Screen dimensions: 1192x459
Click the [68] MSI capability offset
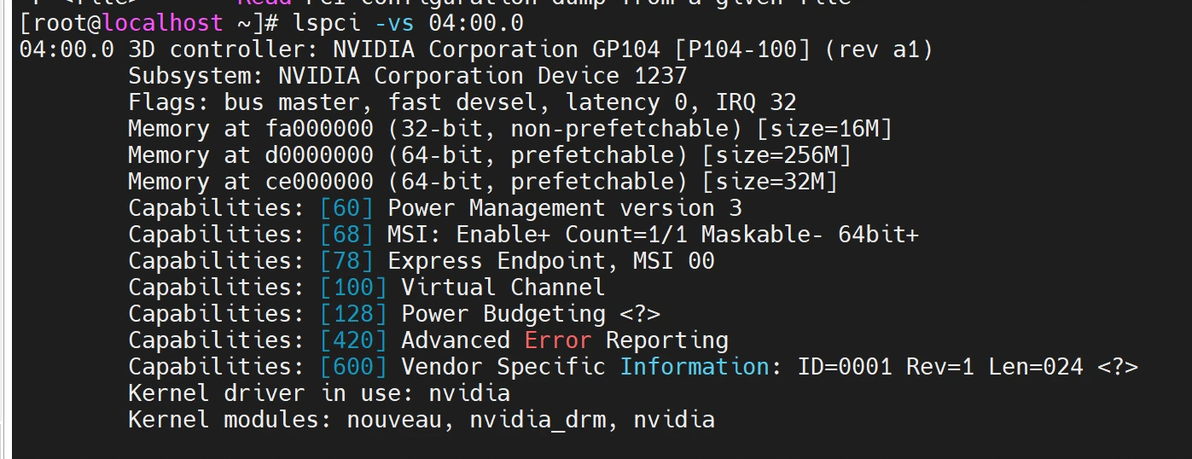[347, 234]
